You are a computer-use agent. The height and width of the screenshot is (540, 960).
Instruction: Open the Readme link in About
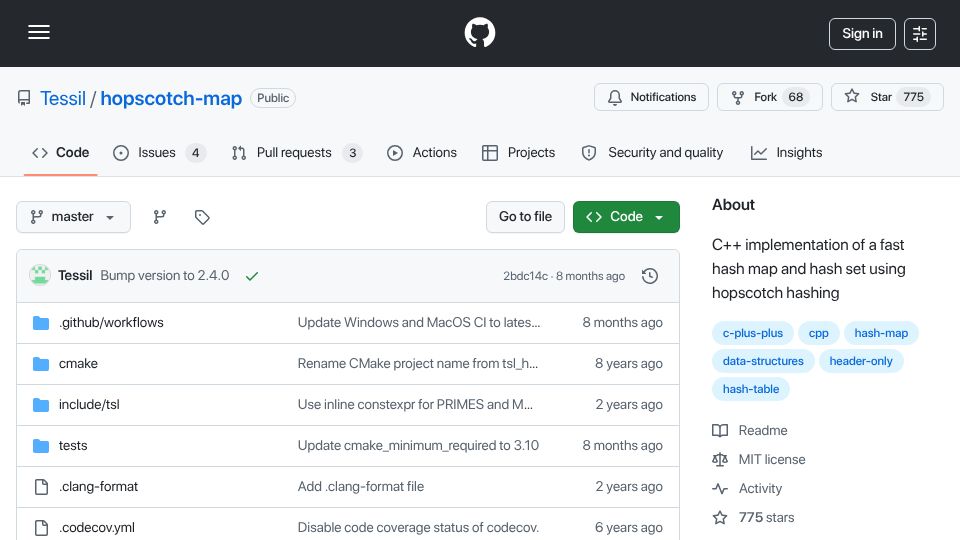(750, 430)
